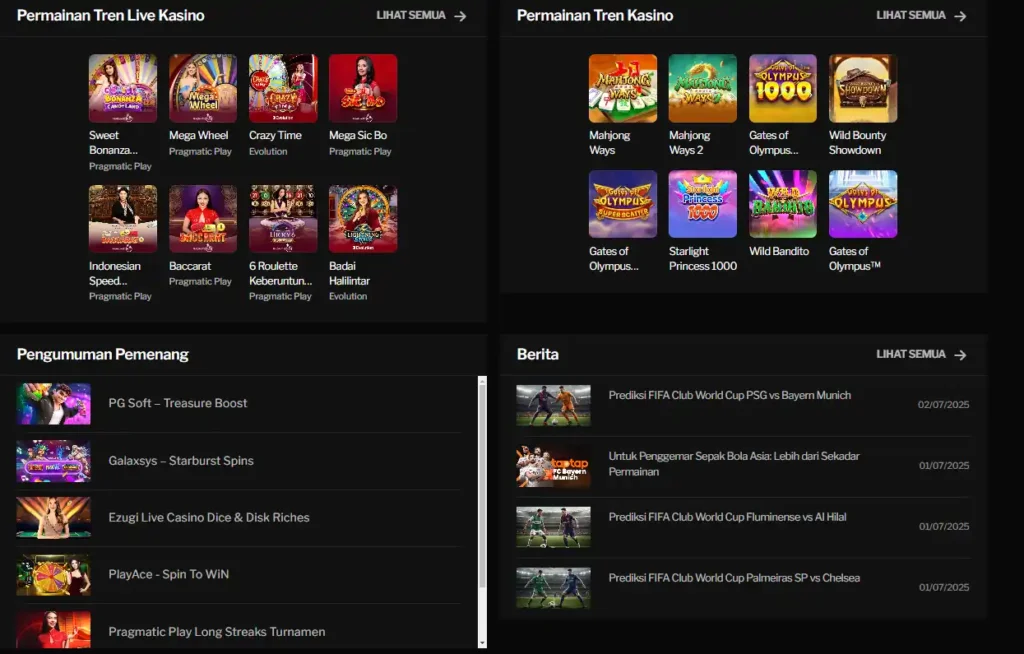Click arrow next to Berita Lihat Semua
Viewport: 1024px width, 654px height.
(960, 355)
